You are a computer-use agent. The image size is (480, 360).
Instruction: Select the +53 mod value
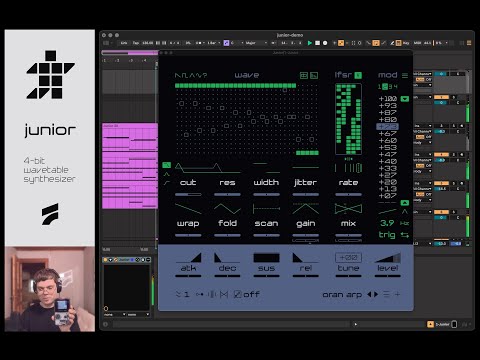[388, 147]
